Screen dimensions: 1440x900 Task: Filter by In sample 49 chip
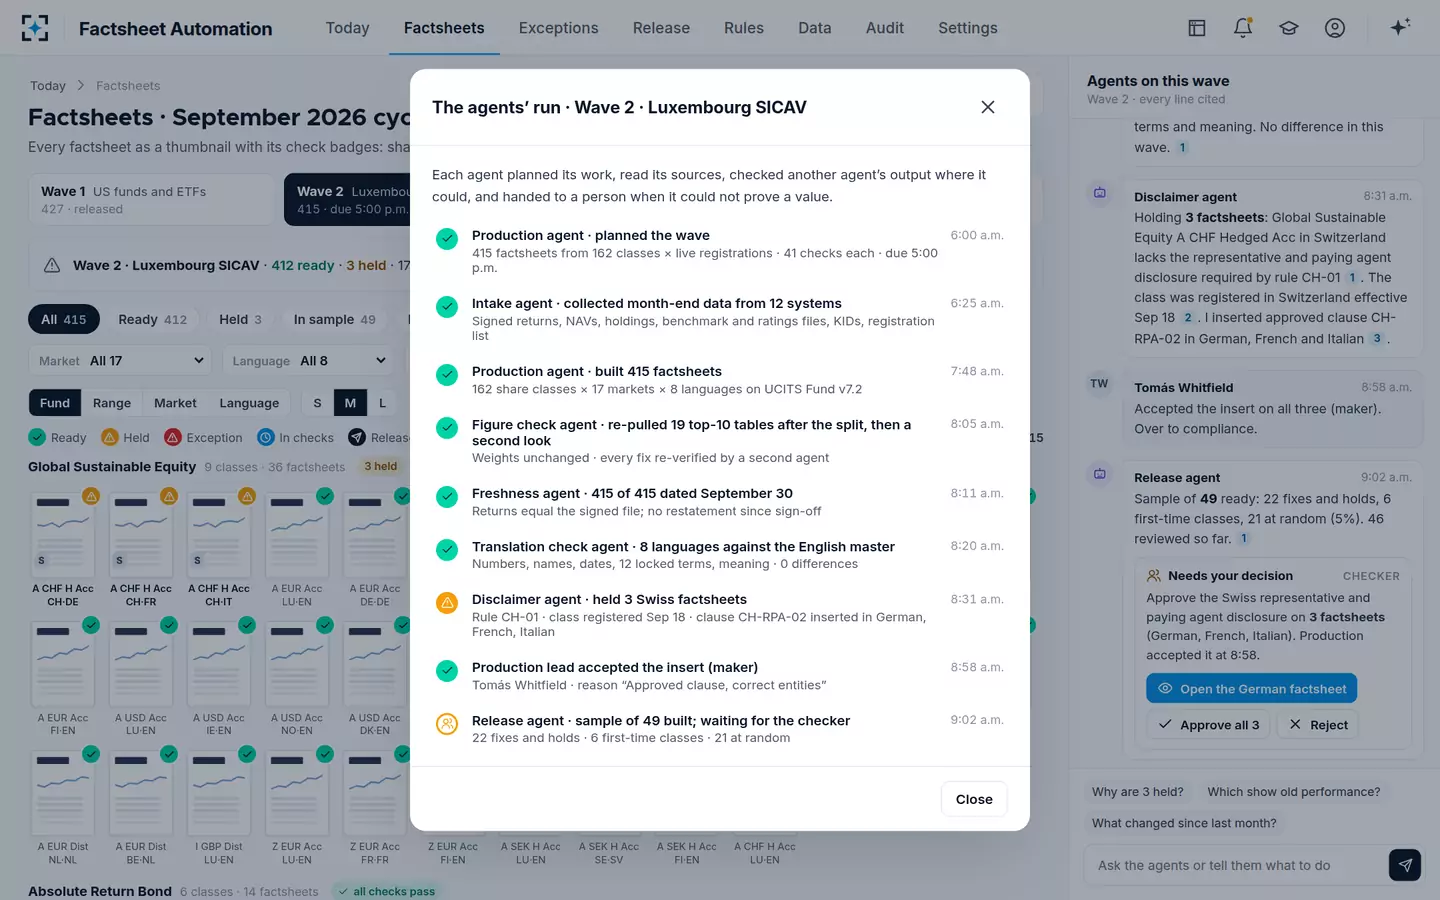pyautogui.click(x=334, y=319)
